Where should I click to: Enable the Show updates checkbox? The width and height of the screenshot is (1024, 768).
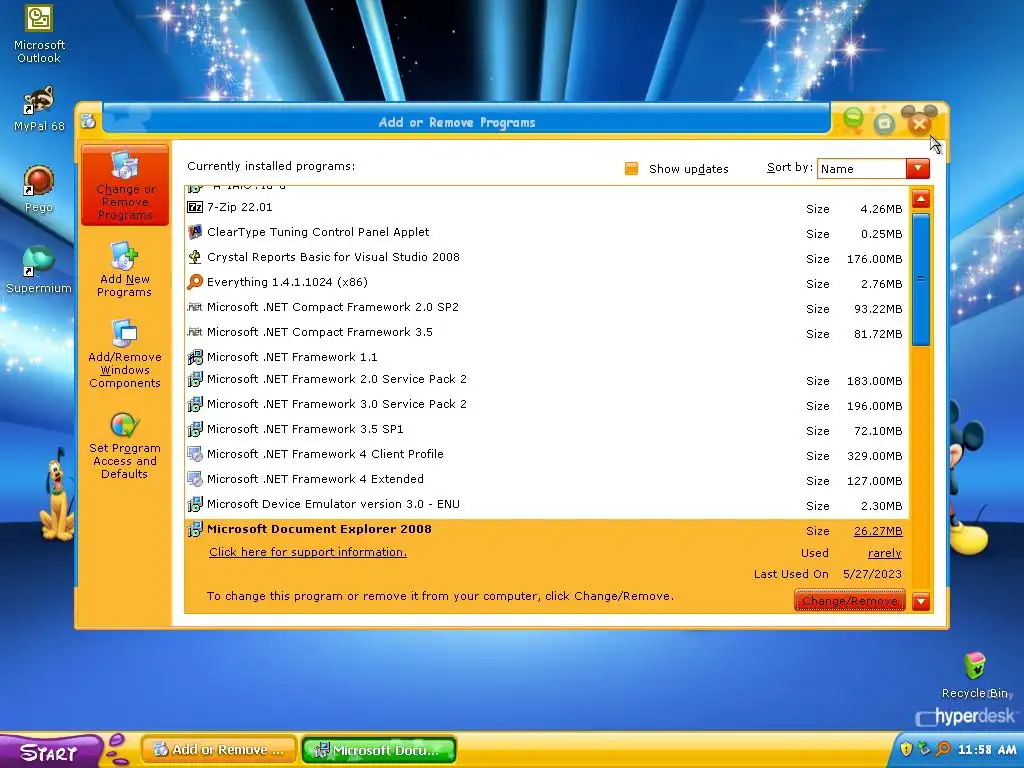tap(631, 168)
